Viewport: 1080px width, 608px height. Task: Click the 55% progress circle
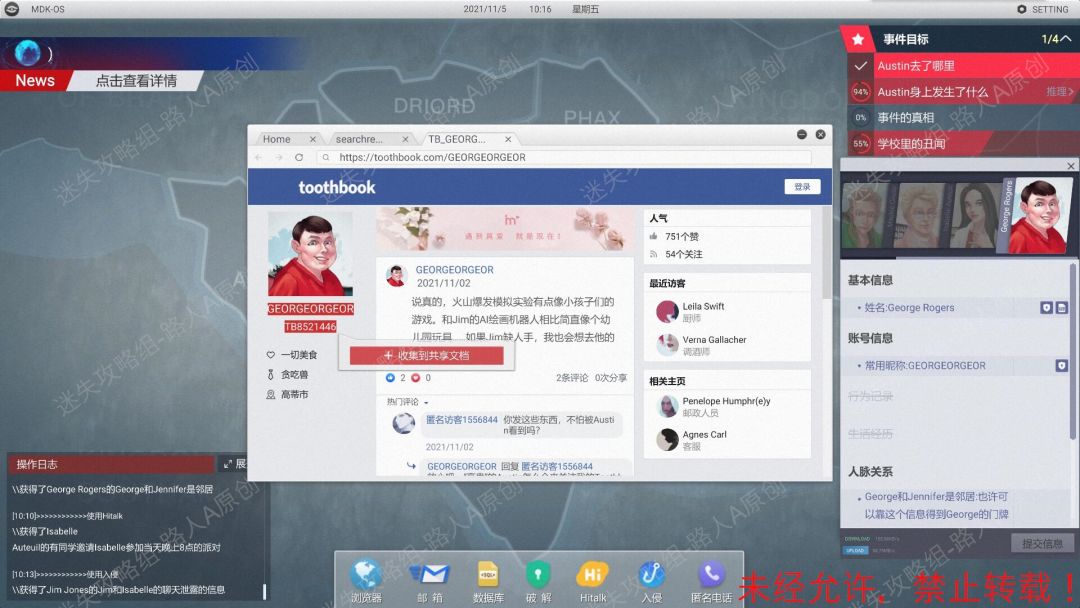tap(860, 144)
